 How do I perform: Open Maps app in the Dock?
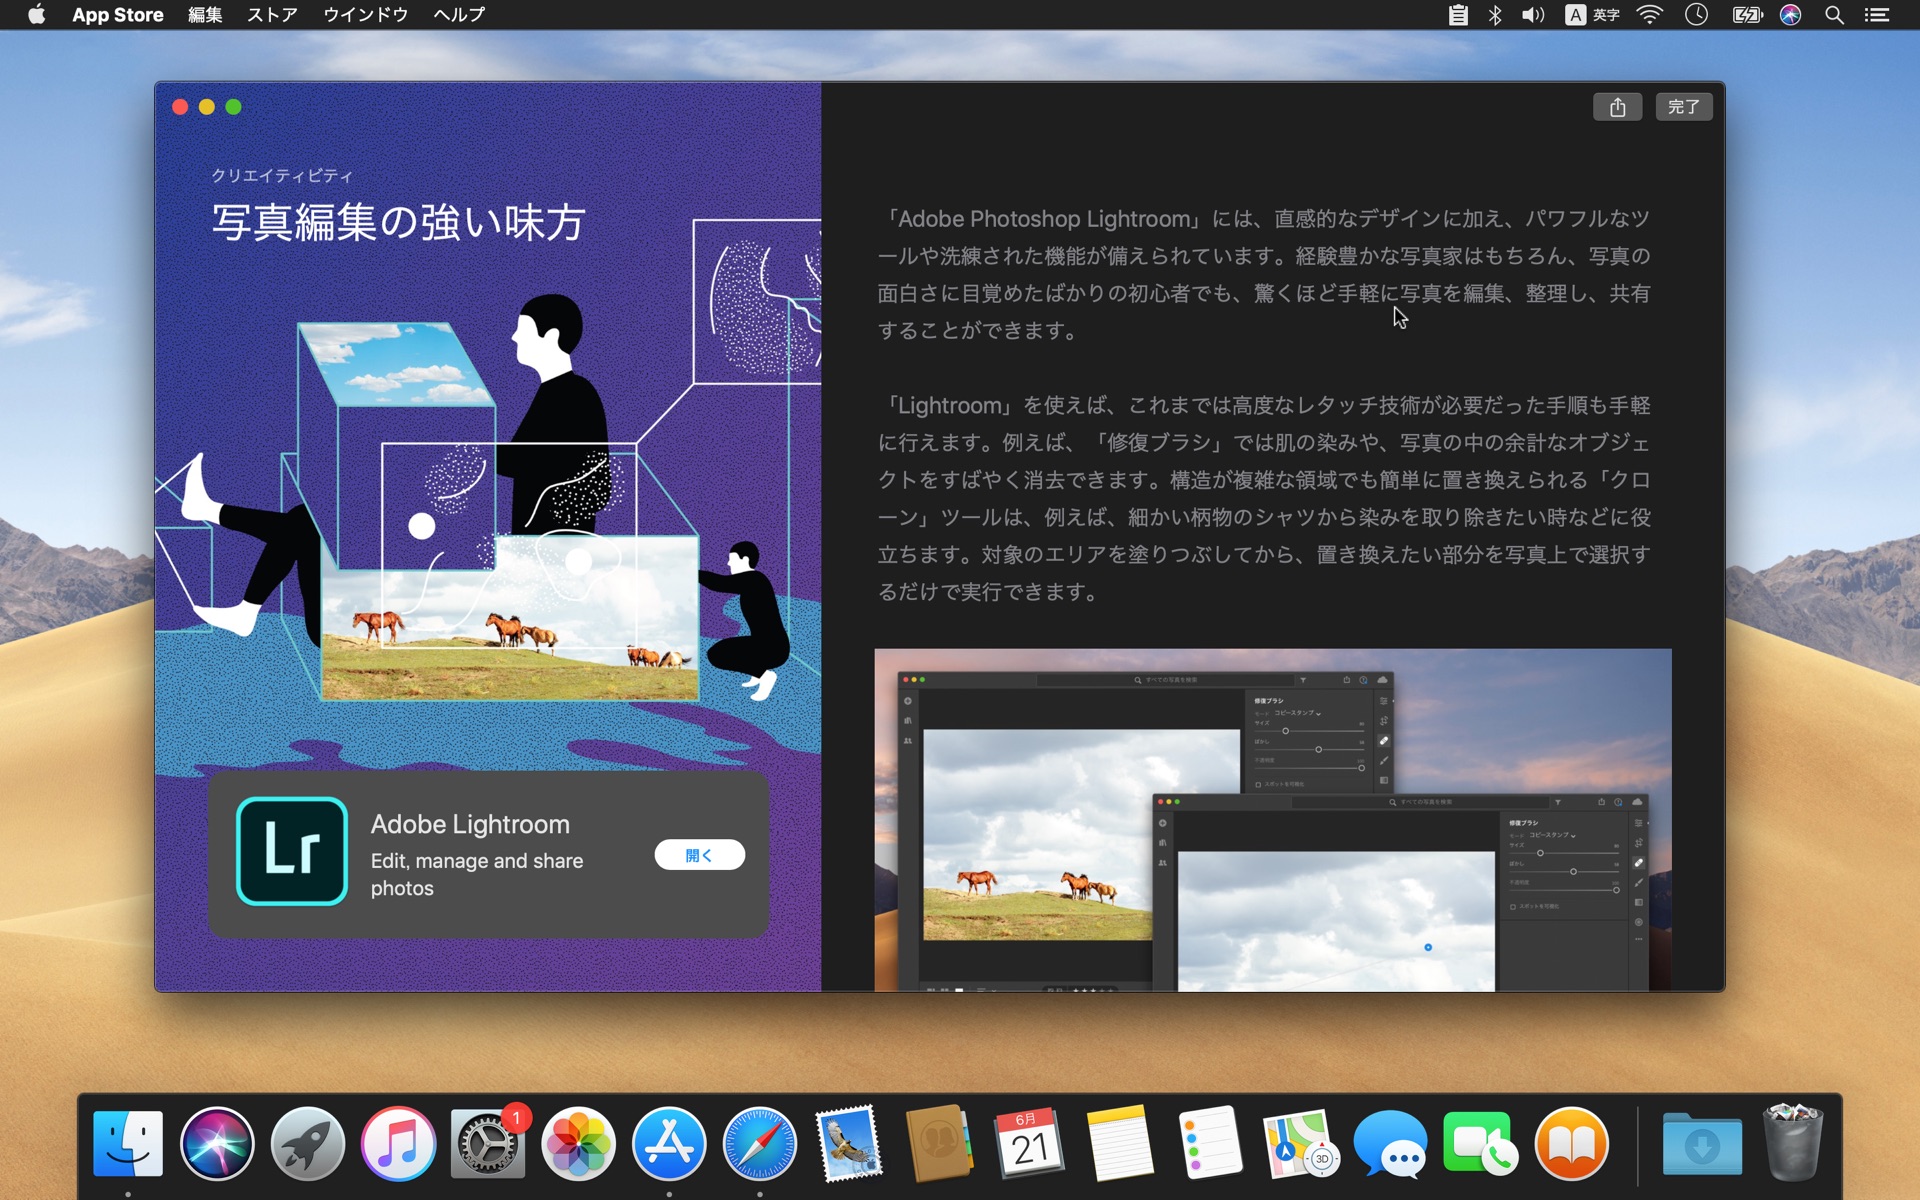pyautogui.click(x=1301, y=1143)
